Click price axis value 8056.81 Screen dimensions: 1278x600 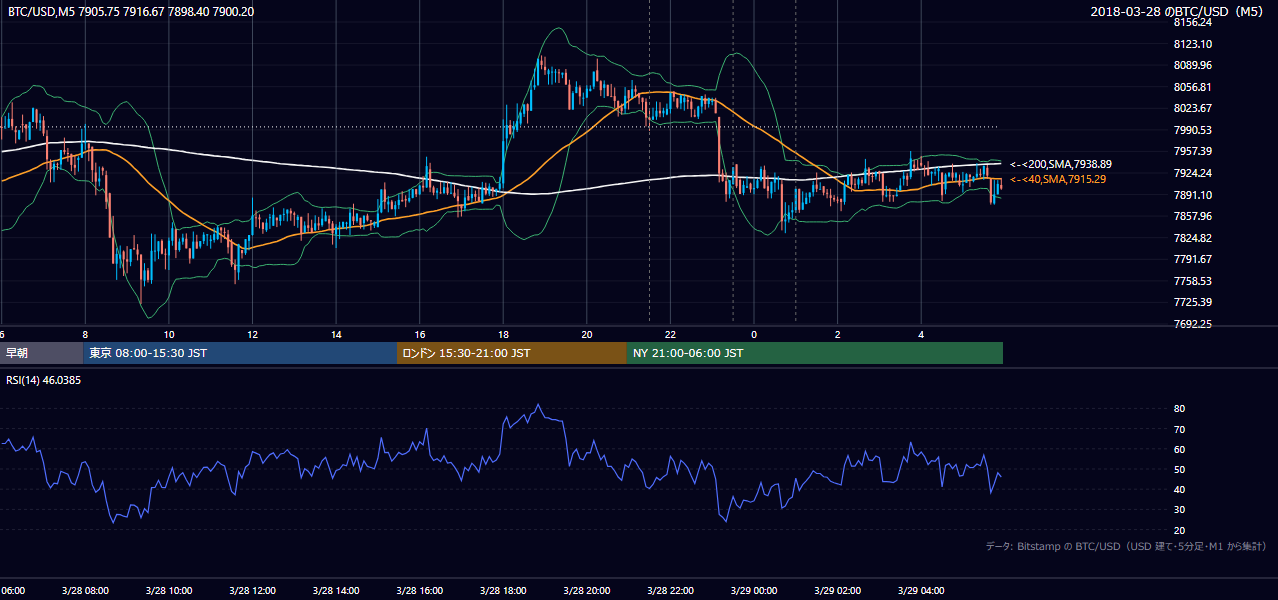(x=1193, y=87)
